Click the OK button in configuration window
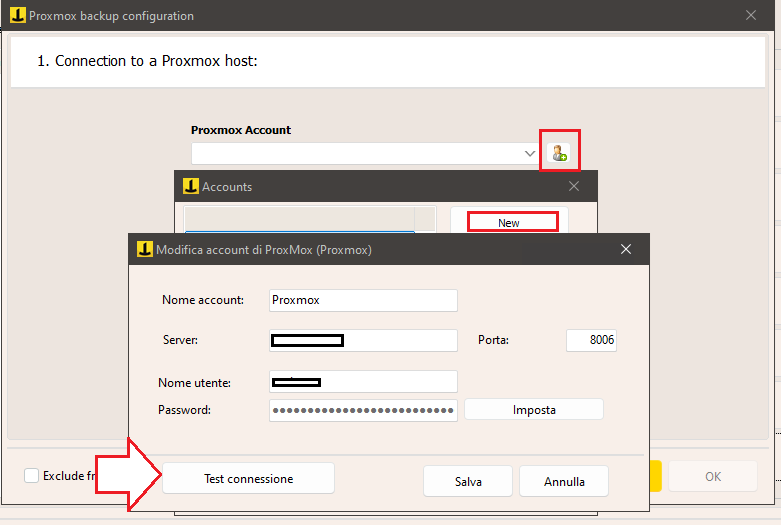Screen dimensions: 781x525 712,476
